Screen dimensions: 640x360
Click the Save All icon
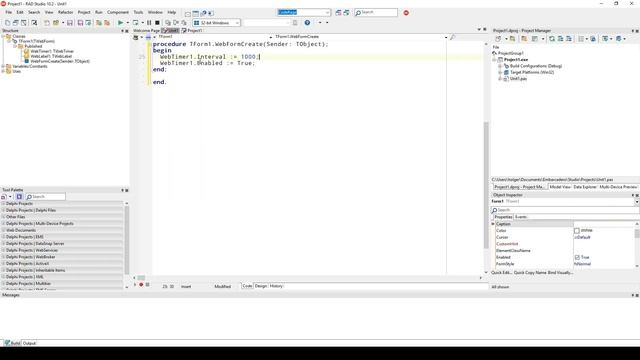tap(80, 23)
